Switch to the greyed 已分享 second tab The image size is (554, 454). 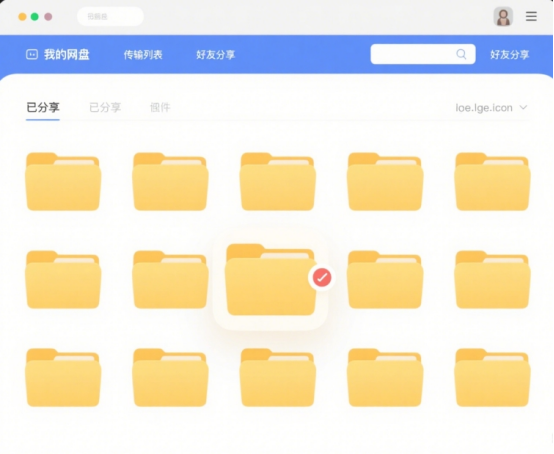105,107
